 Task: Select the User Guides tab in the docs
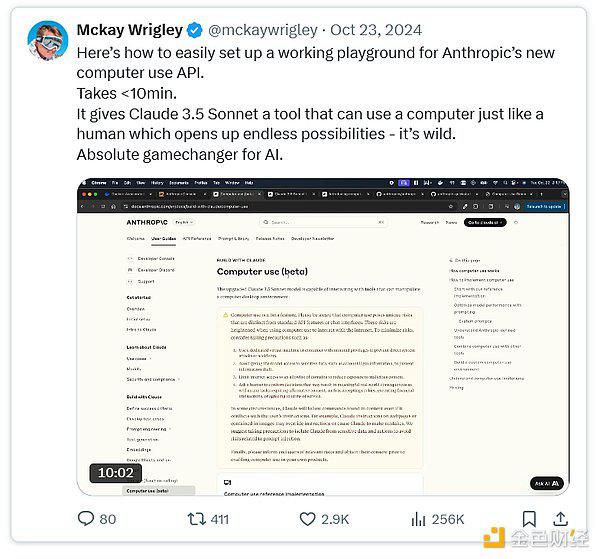pyautogui.click(x=163, y=238)
